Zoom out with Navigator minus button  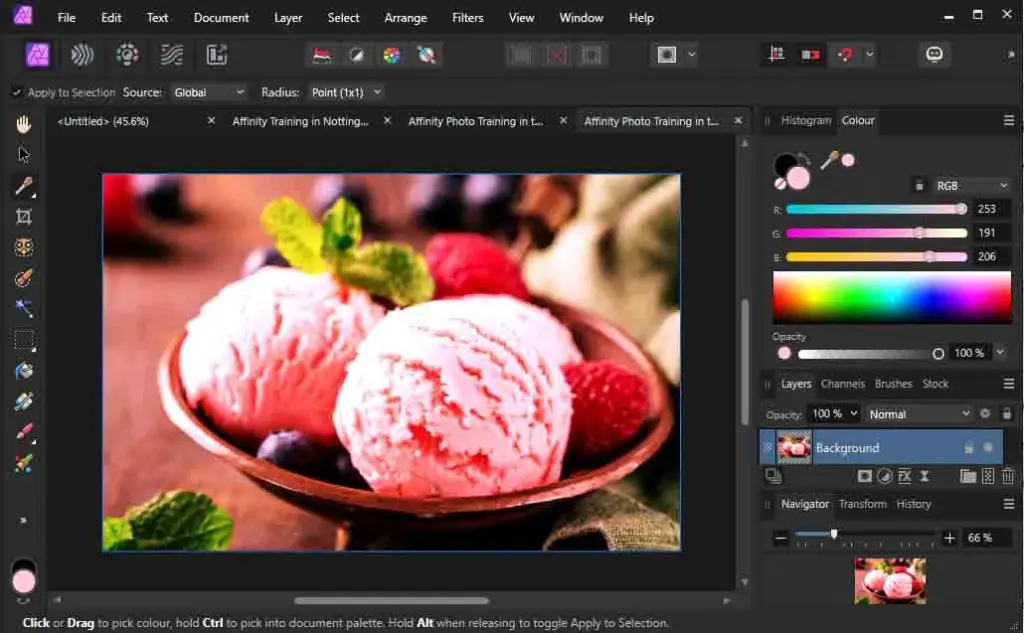point(780,538)
